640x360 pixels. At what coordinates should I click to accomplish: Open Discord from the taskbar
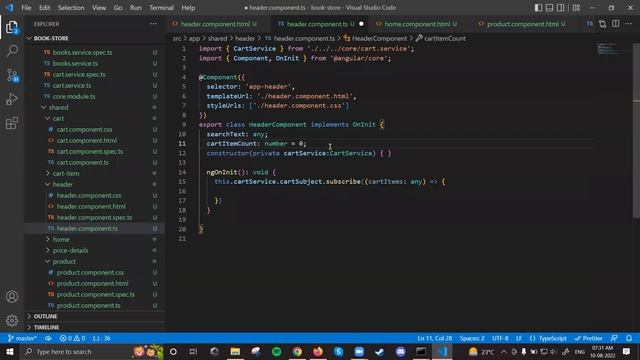tap(400, 352)
